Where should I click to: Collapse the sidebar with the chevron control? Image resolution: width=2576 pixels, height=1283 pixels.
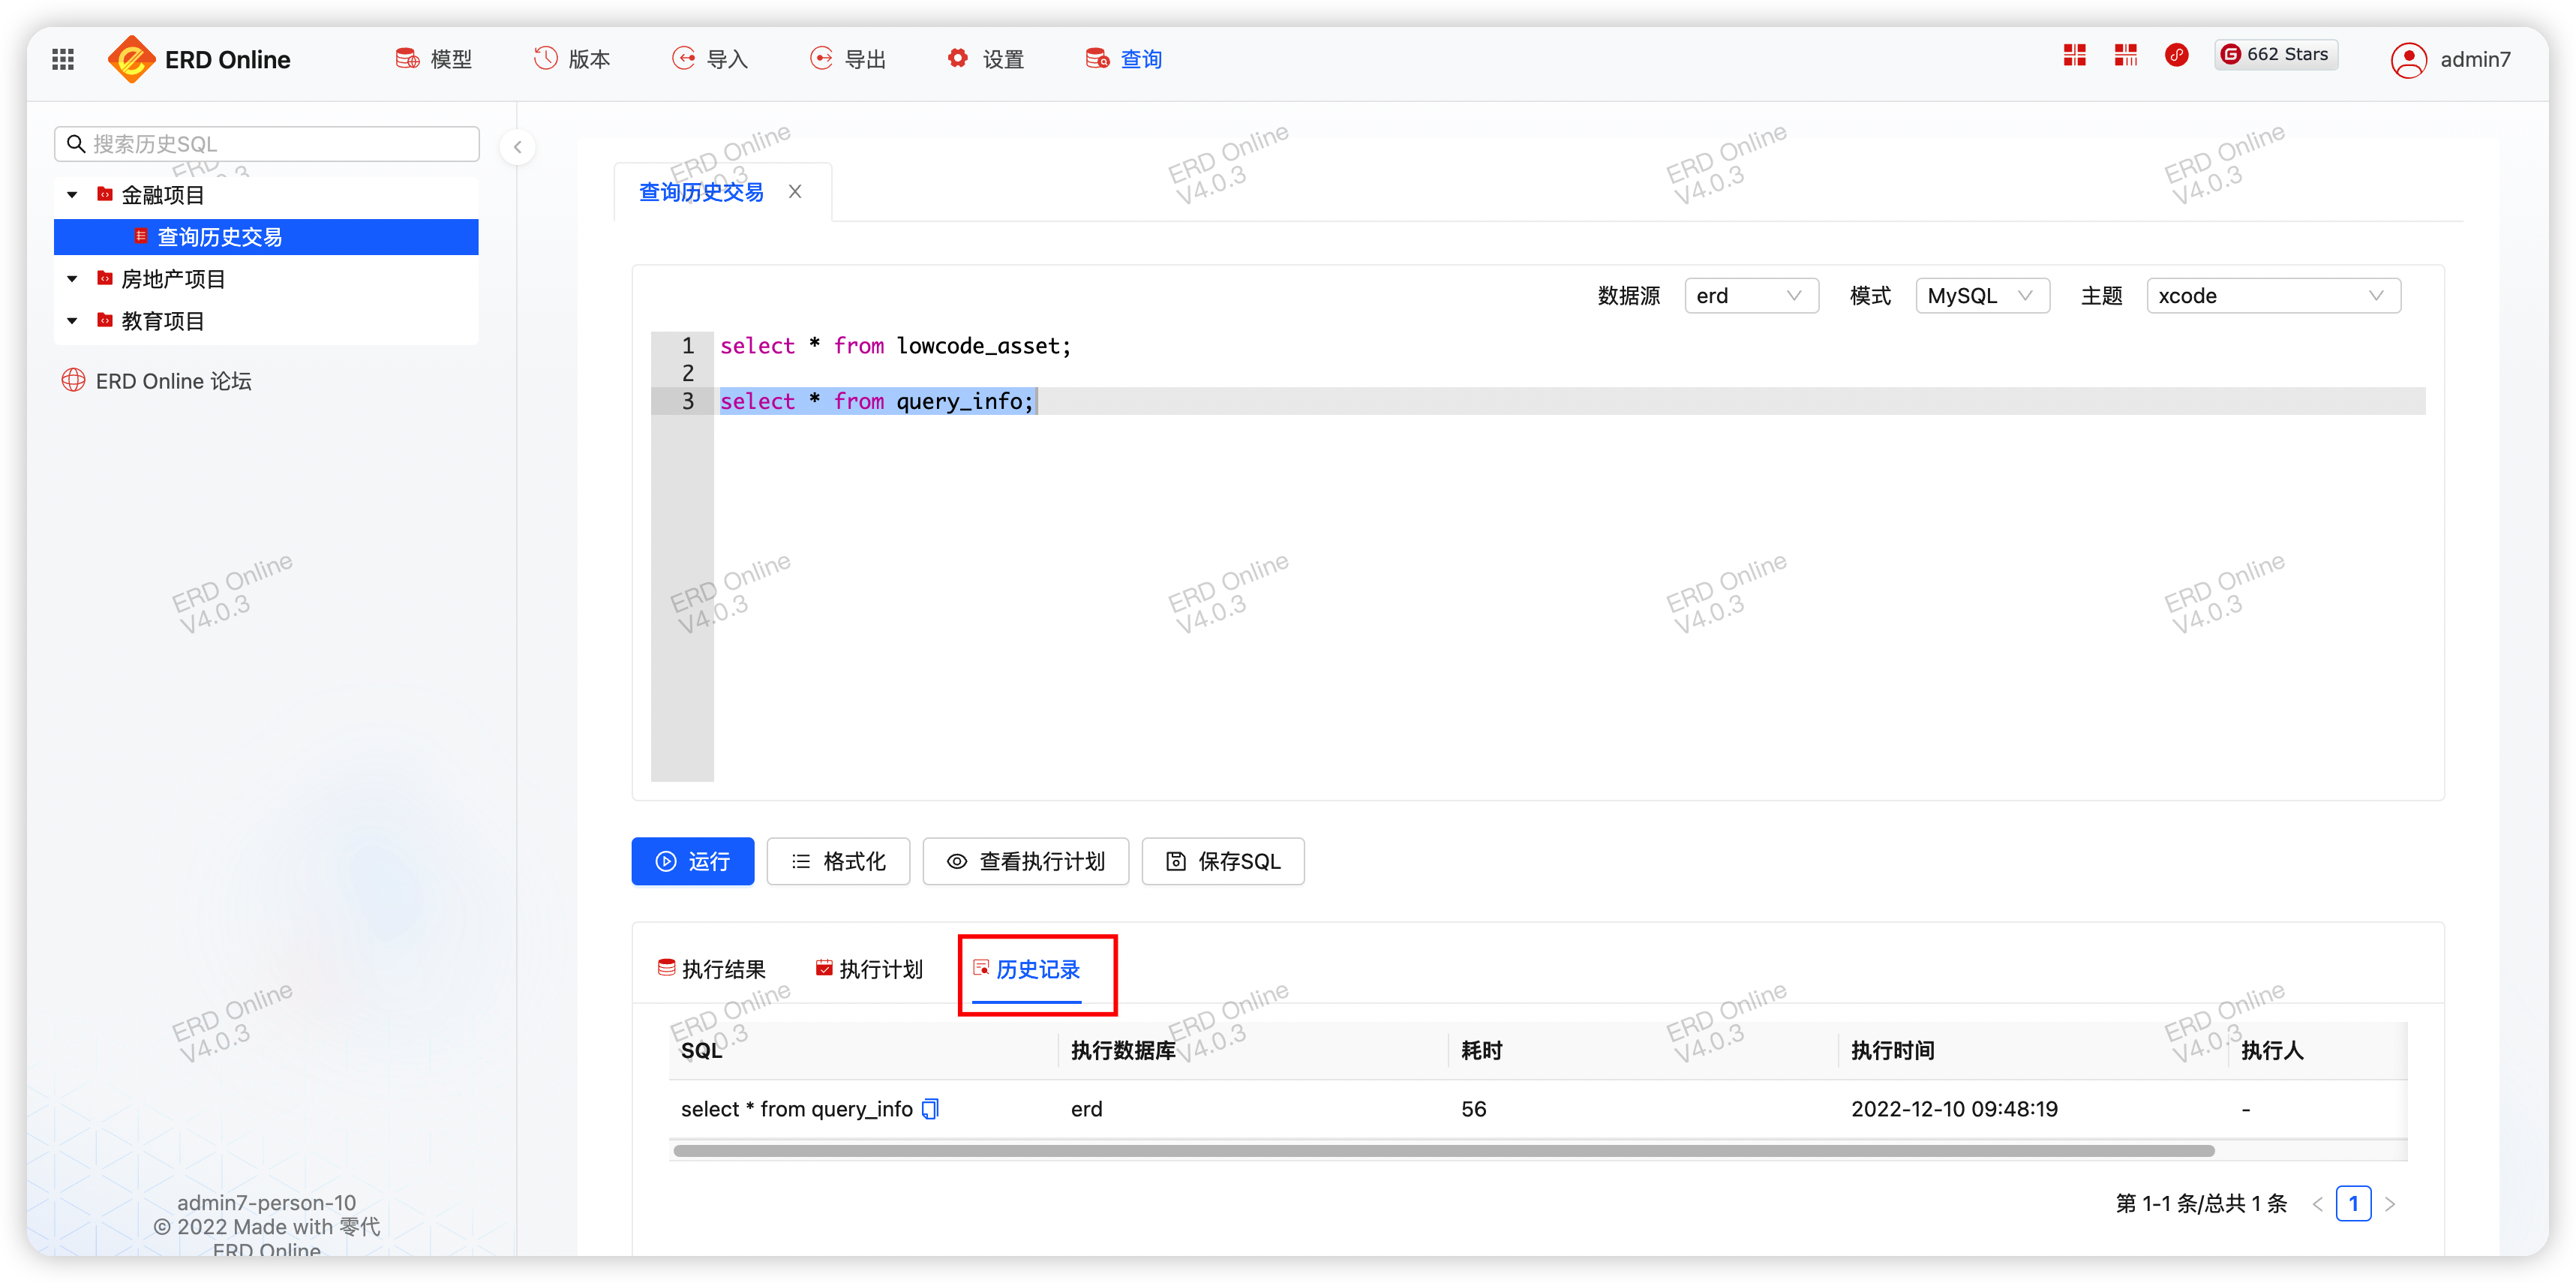point(517,146)
